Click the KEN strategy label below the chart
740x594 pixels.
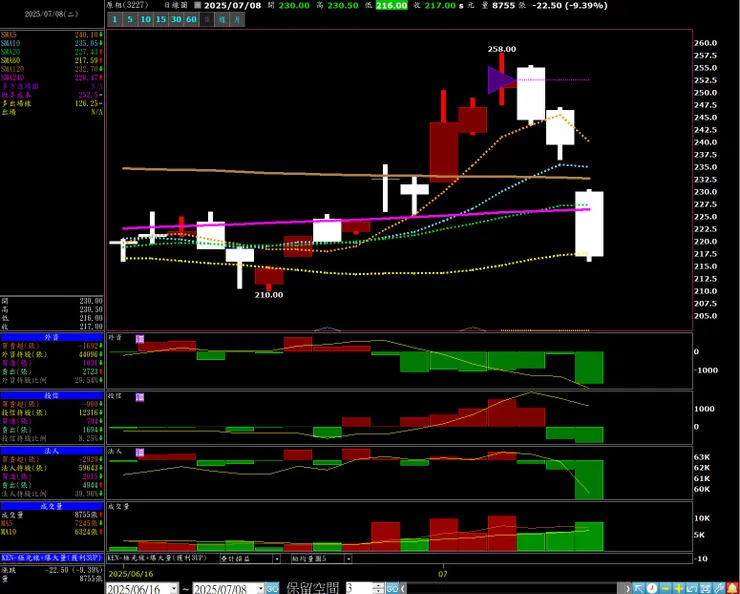pos(157,558)
